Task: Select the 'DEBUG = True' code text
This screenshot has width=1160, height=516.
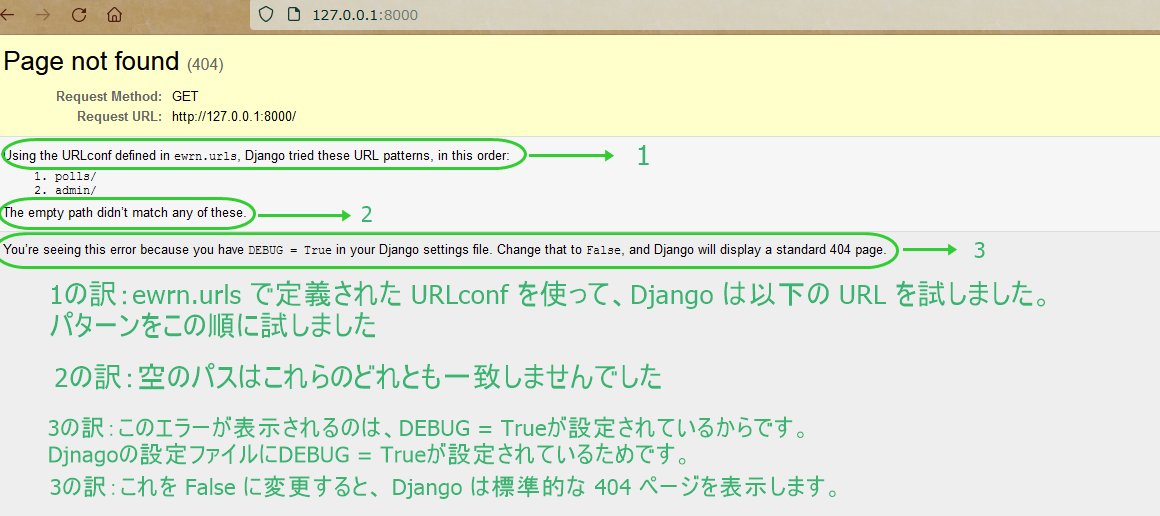Action: pos(290,250)
